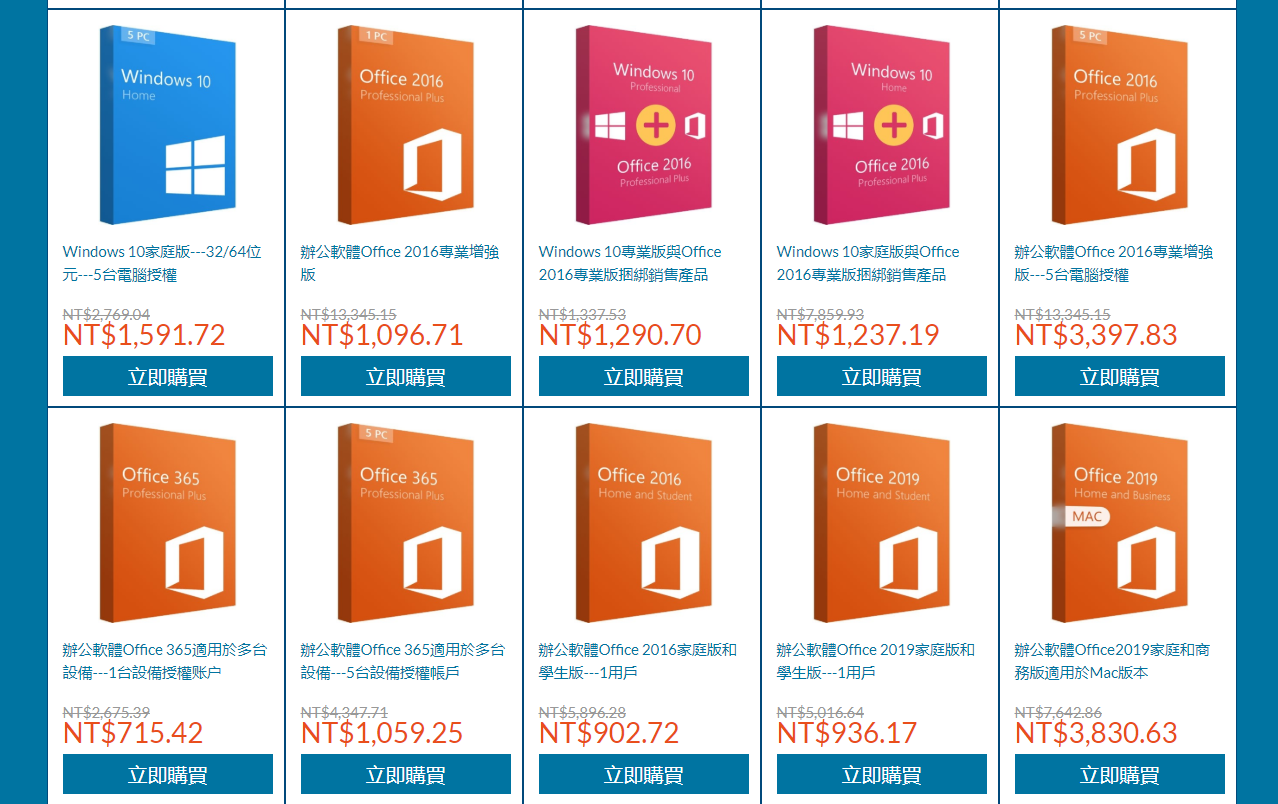Click the Office 2016 Professional Plus 5 PC box image
The width and height of the screenshot is (1278, 804).
click(1120, 125)
